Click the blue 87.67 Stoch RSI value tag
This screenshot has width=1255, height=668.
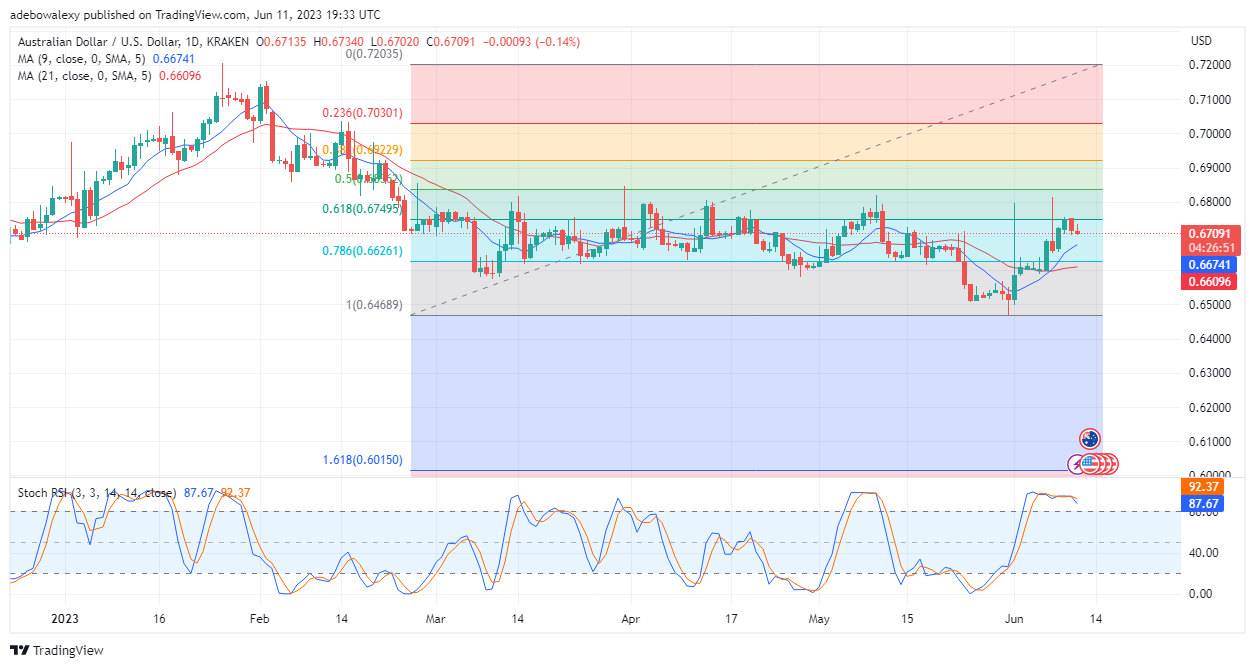1200,504
